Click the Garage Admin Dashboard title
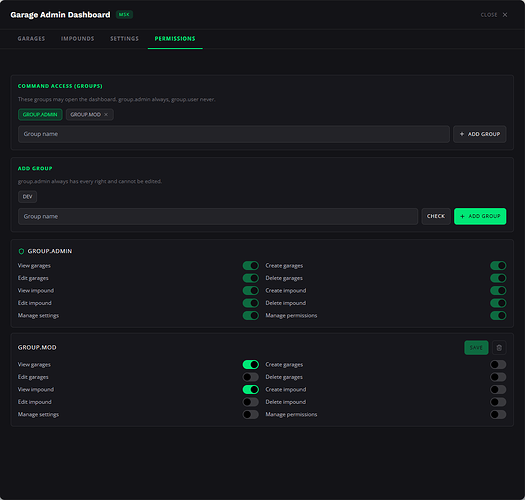 pyautogui.click(x=60, y=15)
